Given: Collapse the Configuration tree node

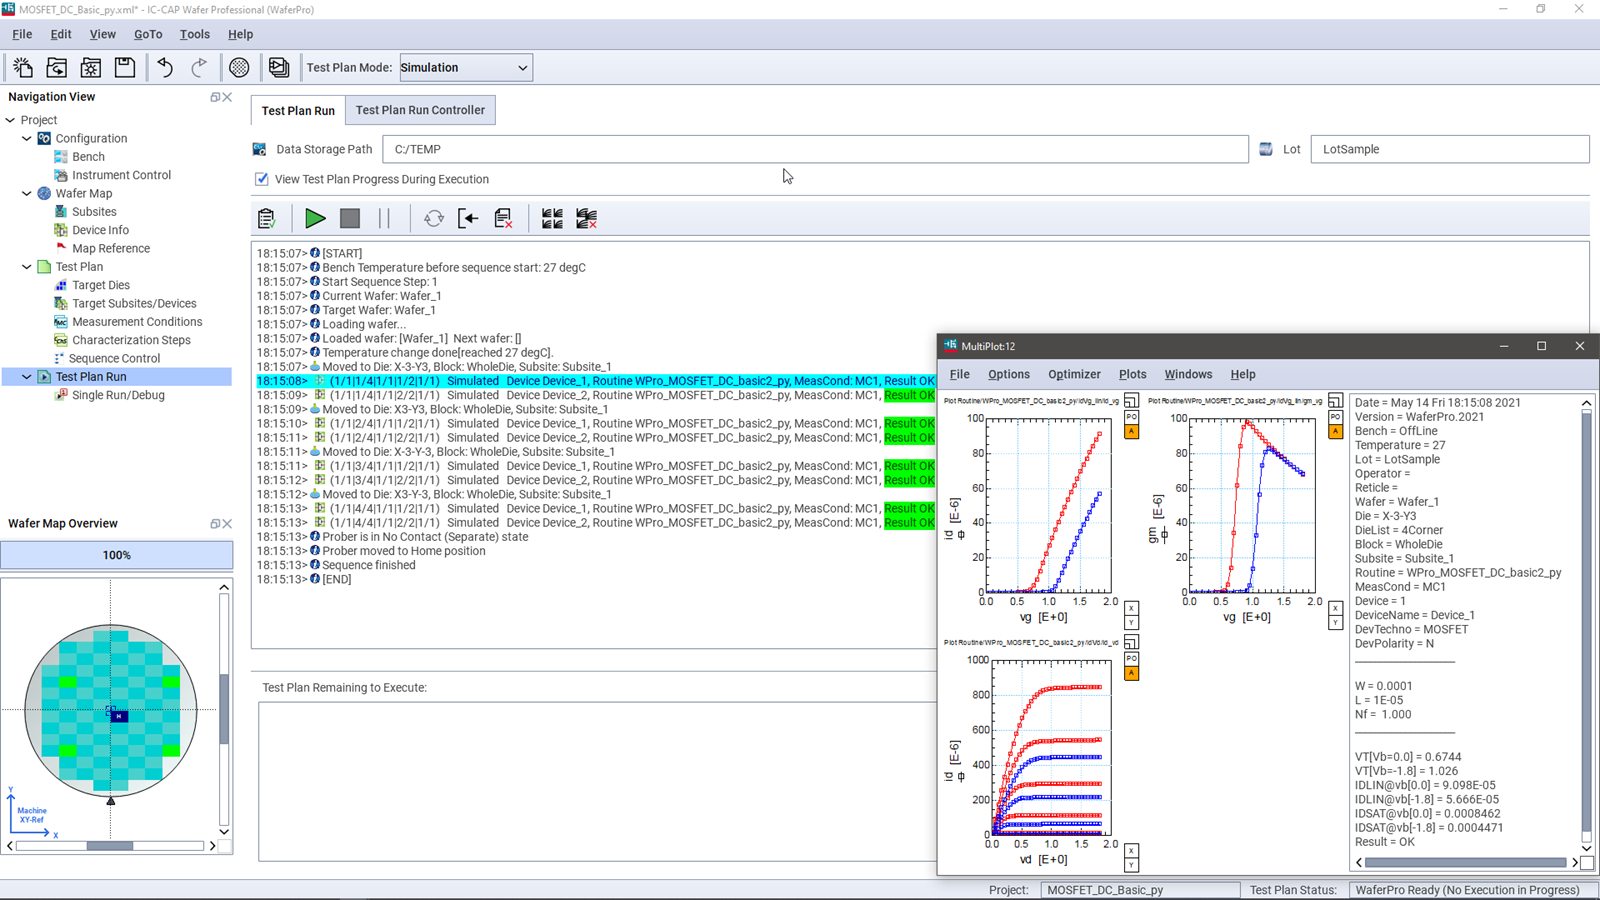Looking at the screenshot, I should point(27,138).
